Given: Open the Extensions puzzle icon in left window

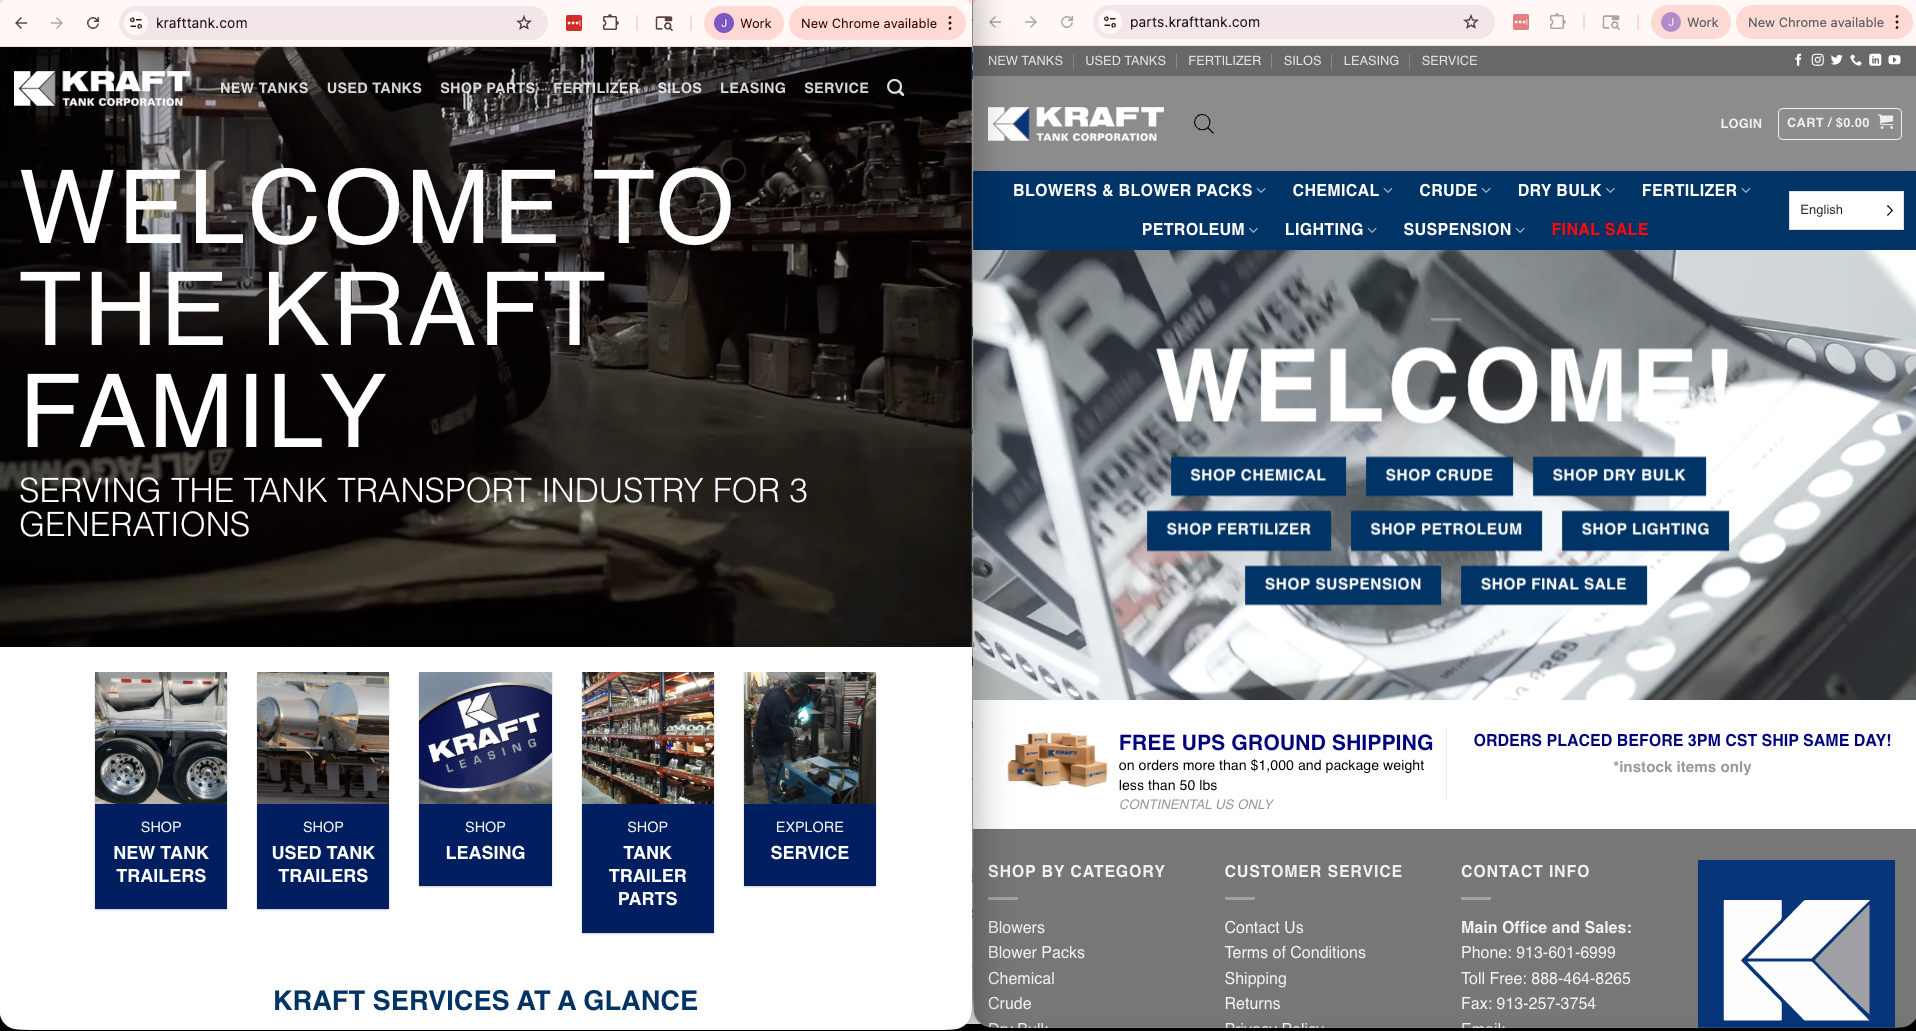Looking at the screenshot, I should (610, 23).
